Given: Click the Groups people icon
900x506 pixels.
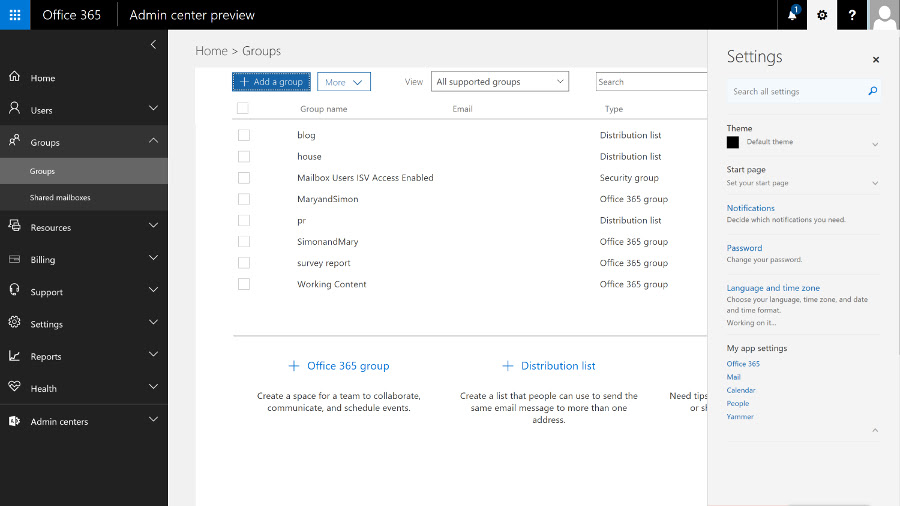Looking at the screenshot, I should pos(14,140).
